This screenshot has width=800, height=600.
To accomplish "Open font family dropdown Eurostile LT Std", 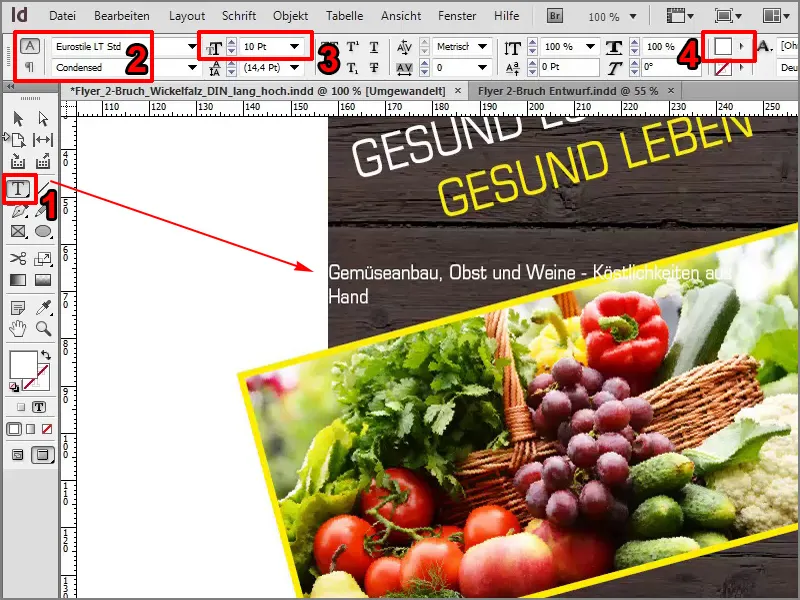I will tap(192, 46).
